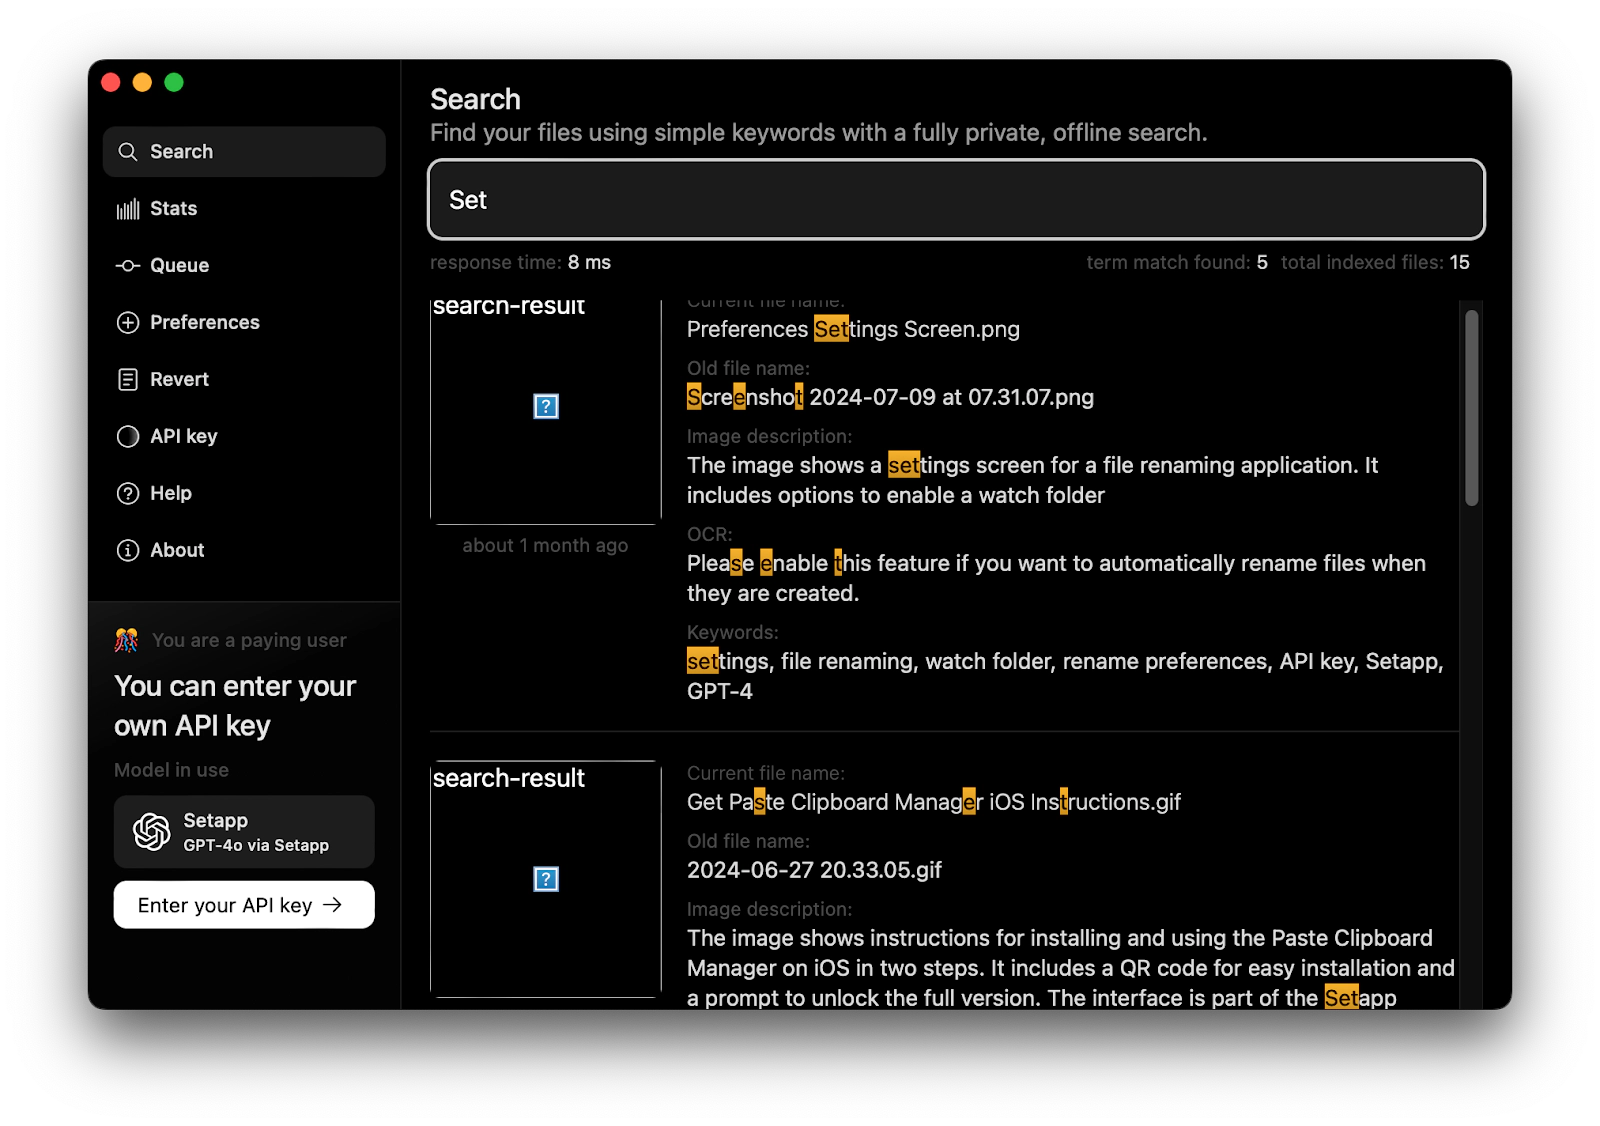Go to the About section
This screenshot has height=1126, width=1600.
click(176, 550)
